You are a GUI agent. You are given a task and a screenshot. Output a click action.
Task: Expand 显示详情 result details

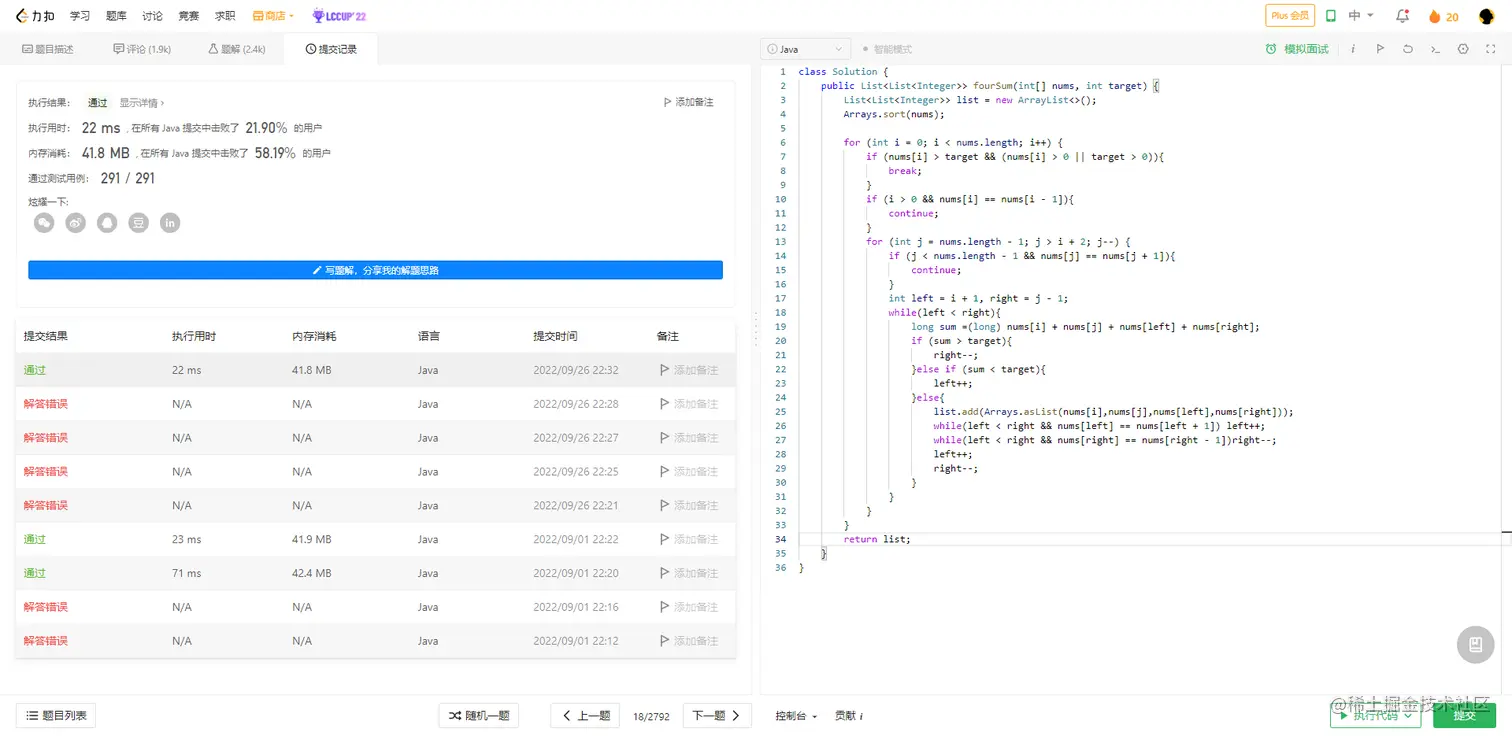[x=142, y=102]
